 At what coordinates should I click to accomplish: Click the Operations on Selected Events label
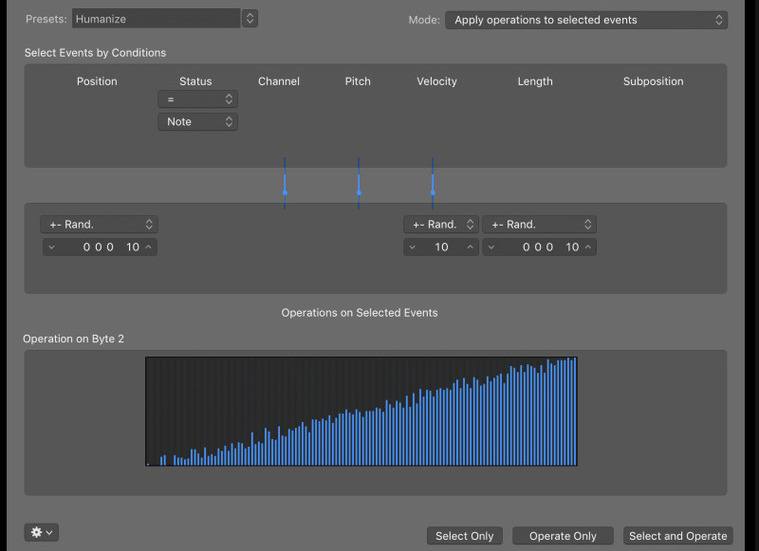tap(360, 313)
